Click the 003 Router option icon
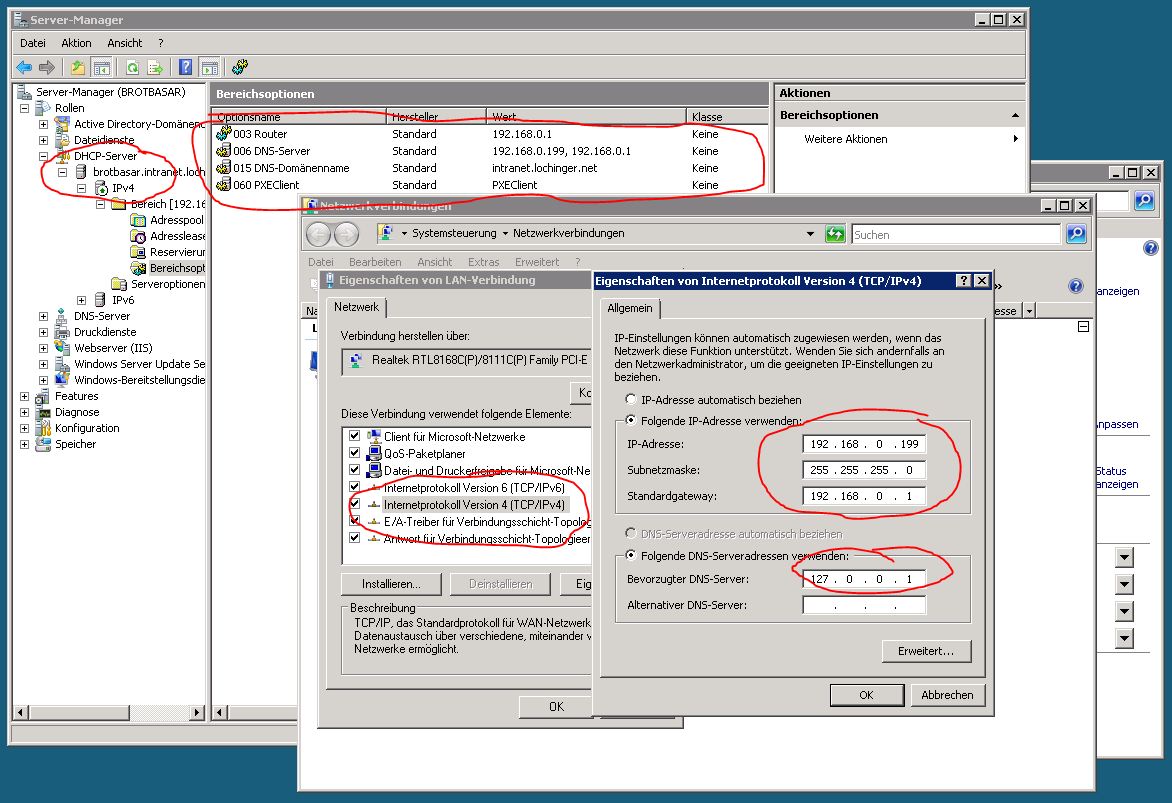 [x=223, y=134]
